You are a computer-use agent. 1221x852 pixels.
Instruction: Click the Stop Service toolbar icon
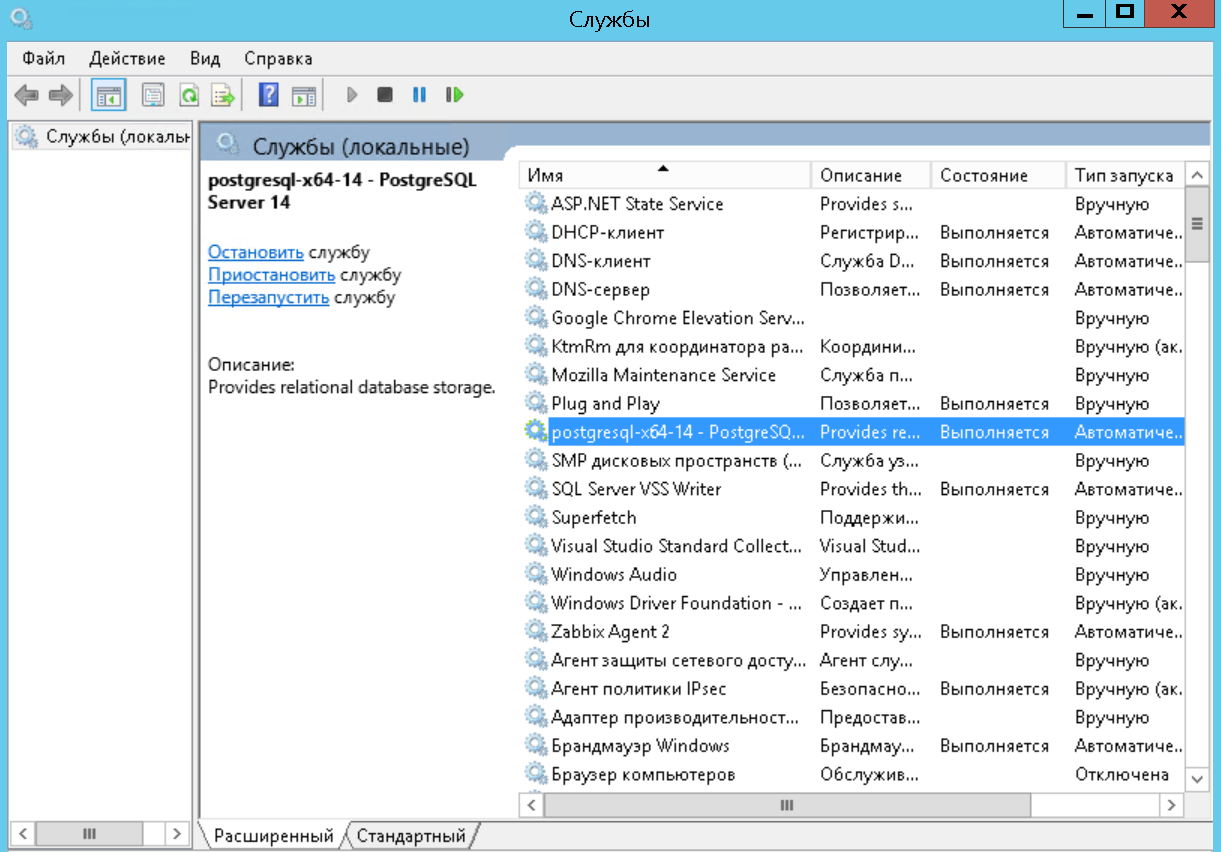(x=384, y=95)
